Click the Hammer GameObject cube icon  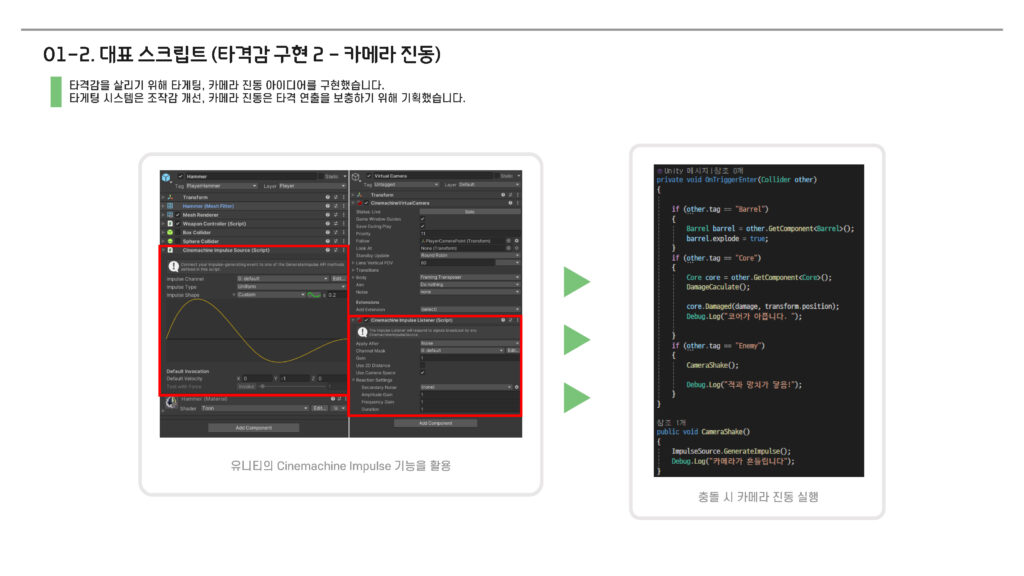[166, 177]
